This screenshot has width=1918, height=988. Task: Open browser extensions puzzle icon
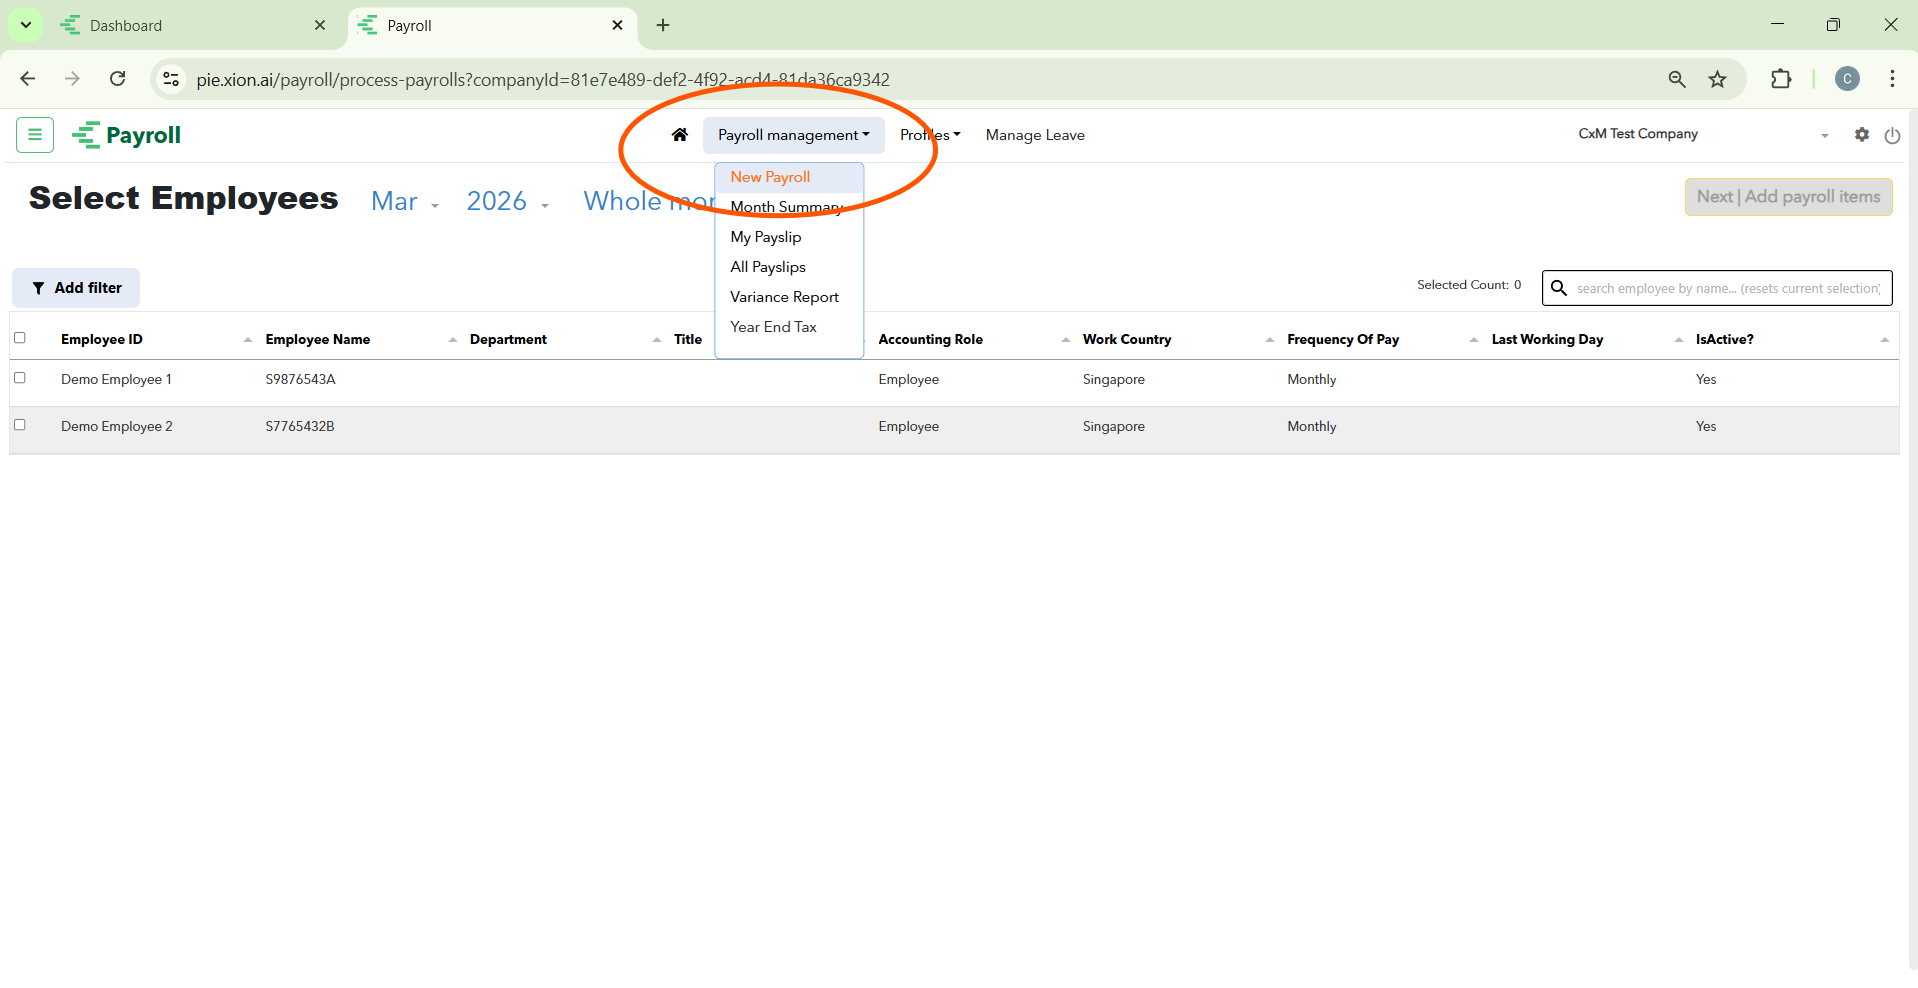[x=1780, y=80]
